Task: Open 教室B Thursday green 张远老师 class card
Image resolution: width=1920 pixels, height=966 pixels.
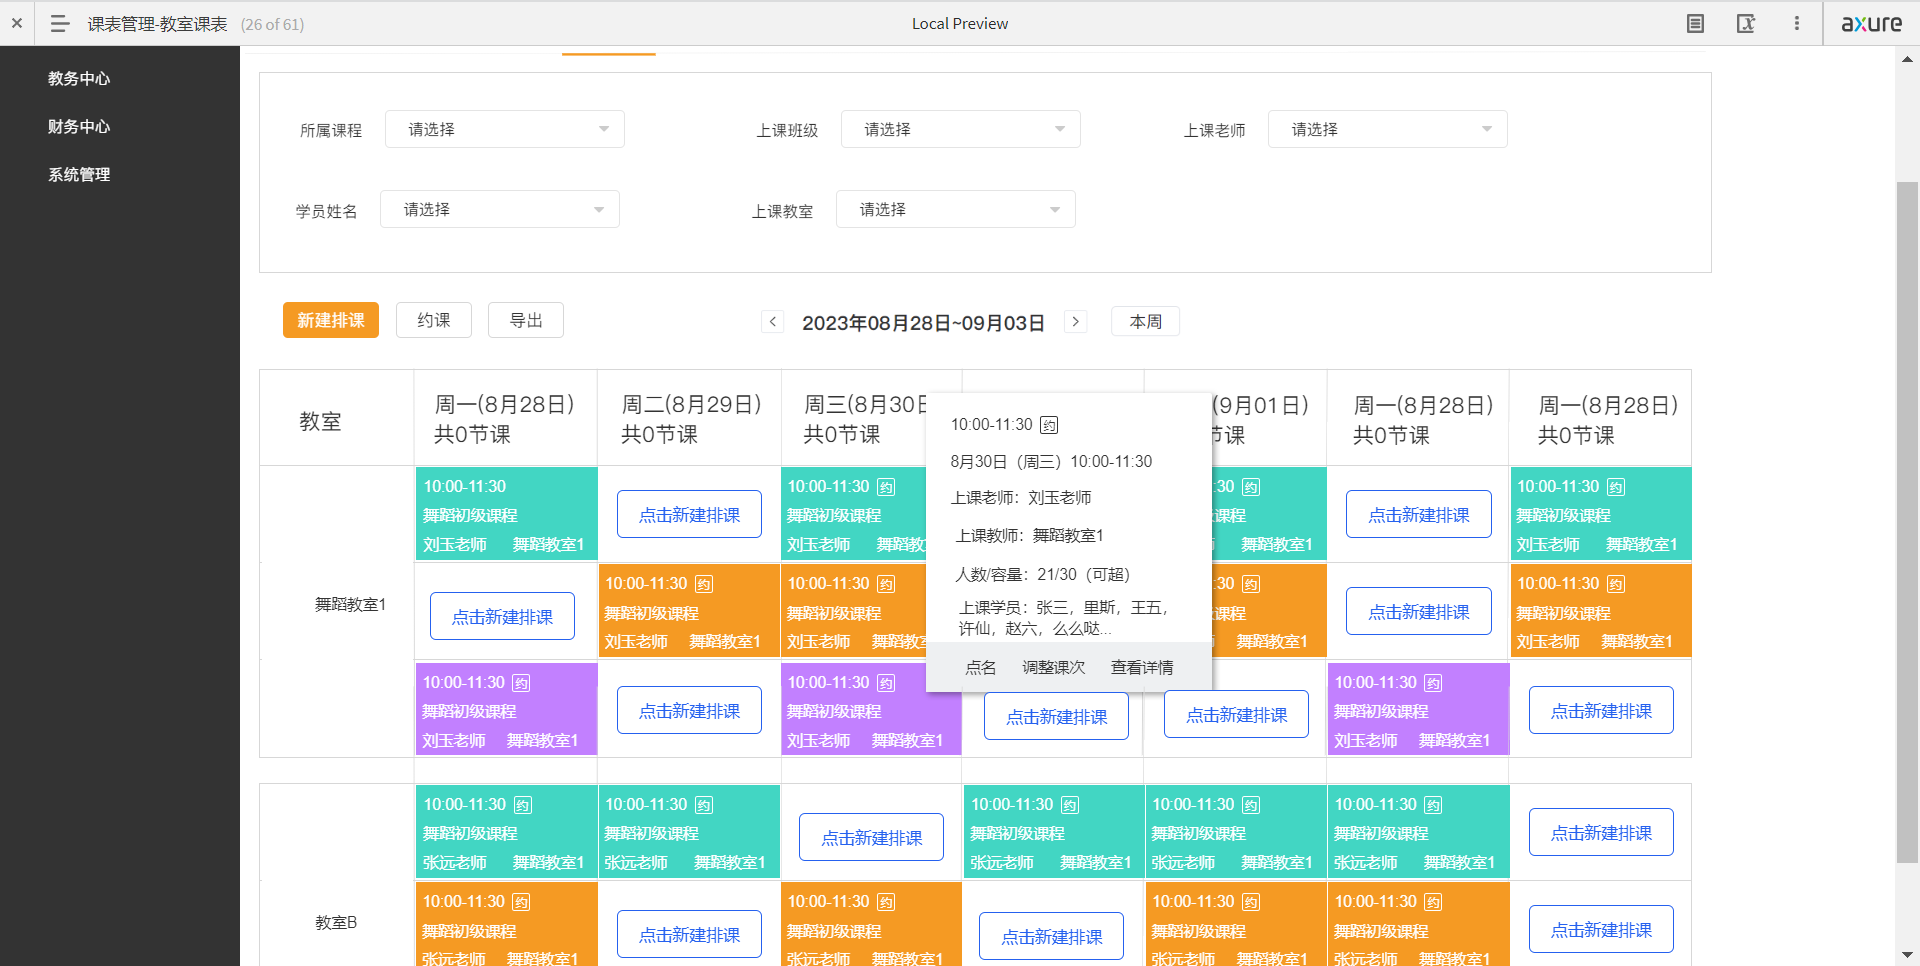Action: tap(1052, 832)
